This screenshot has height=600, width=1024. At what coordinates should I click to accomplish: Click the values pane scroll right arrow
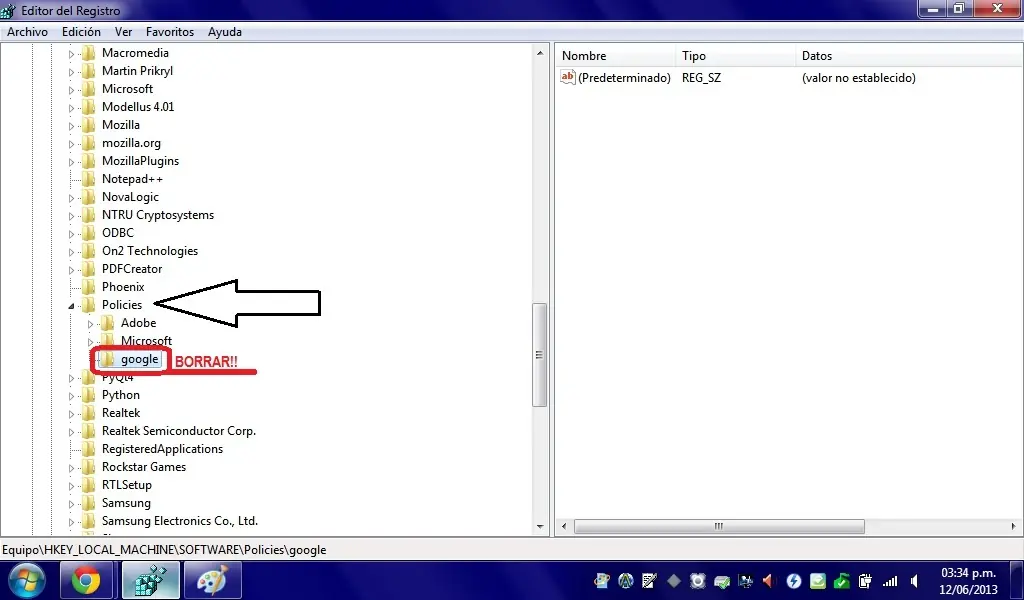pos(1014,526)
